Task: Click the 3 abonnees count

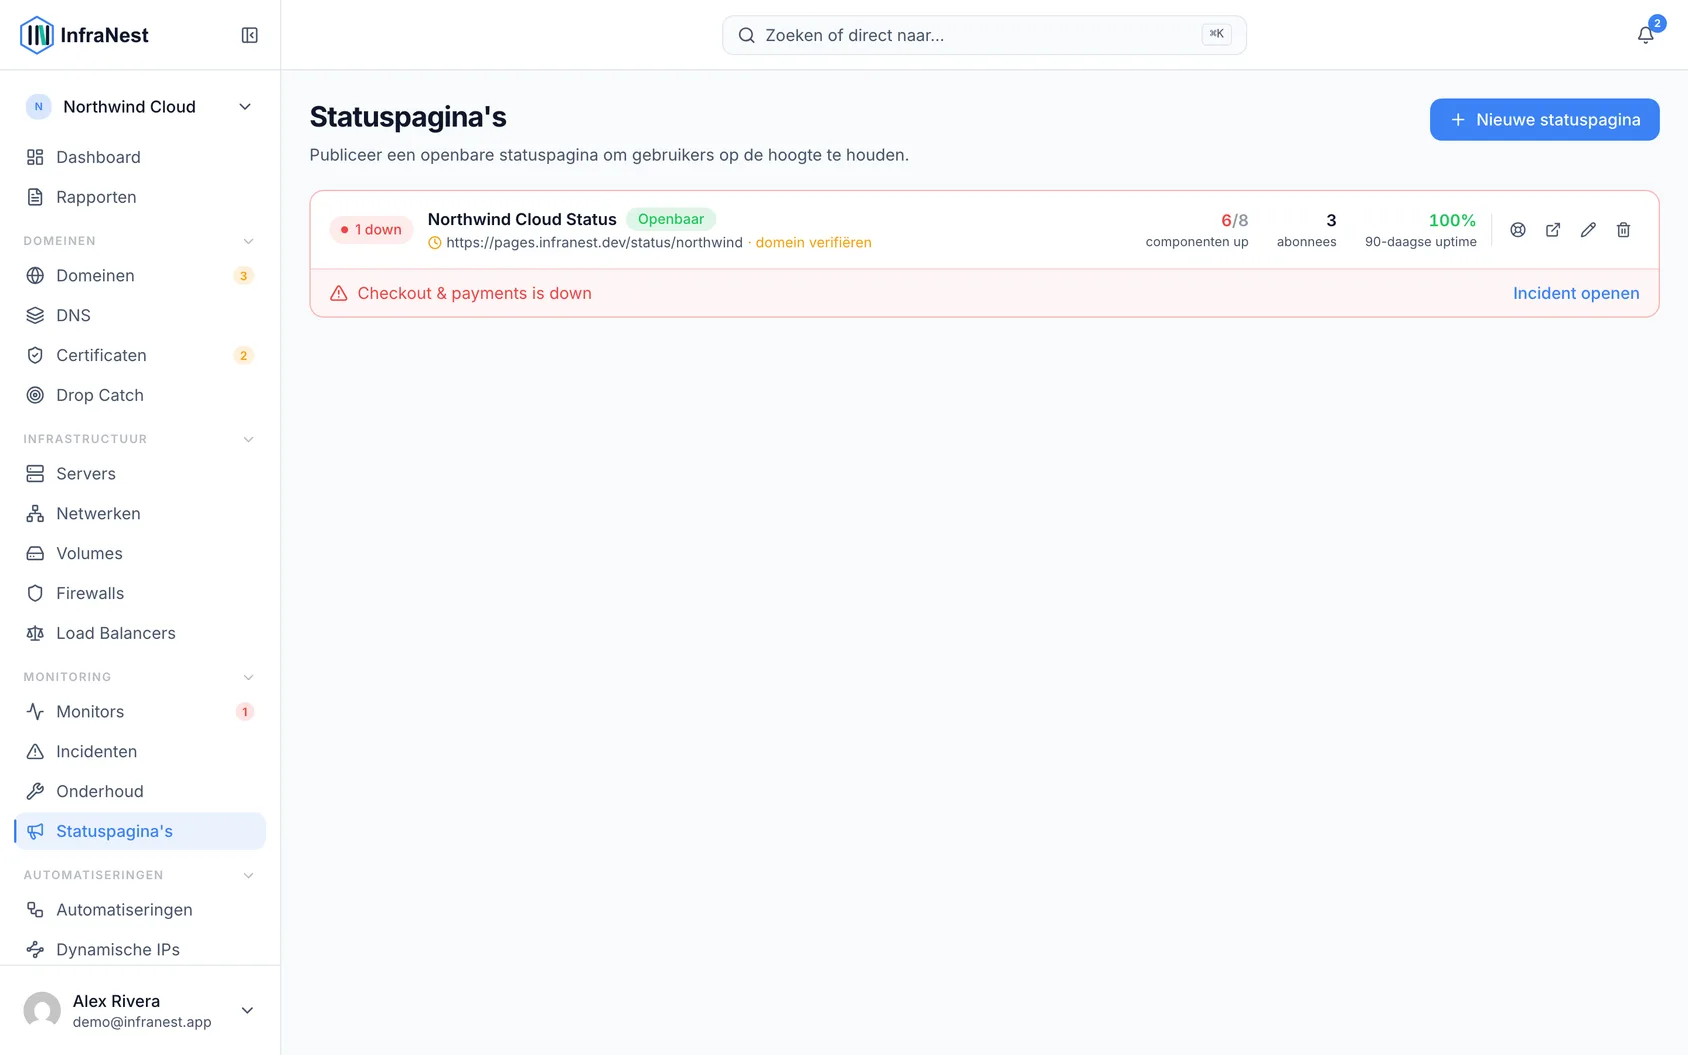Action: (1331, 220)
